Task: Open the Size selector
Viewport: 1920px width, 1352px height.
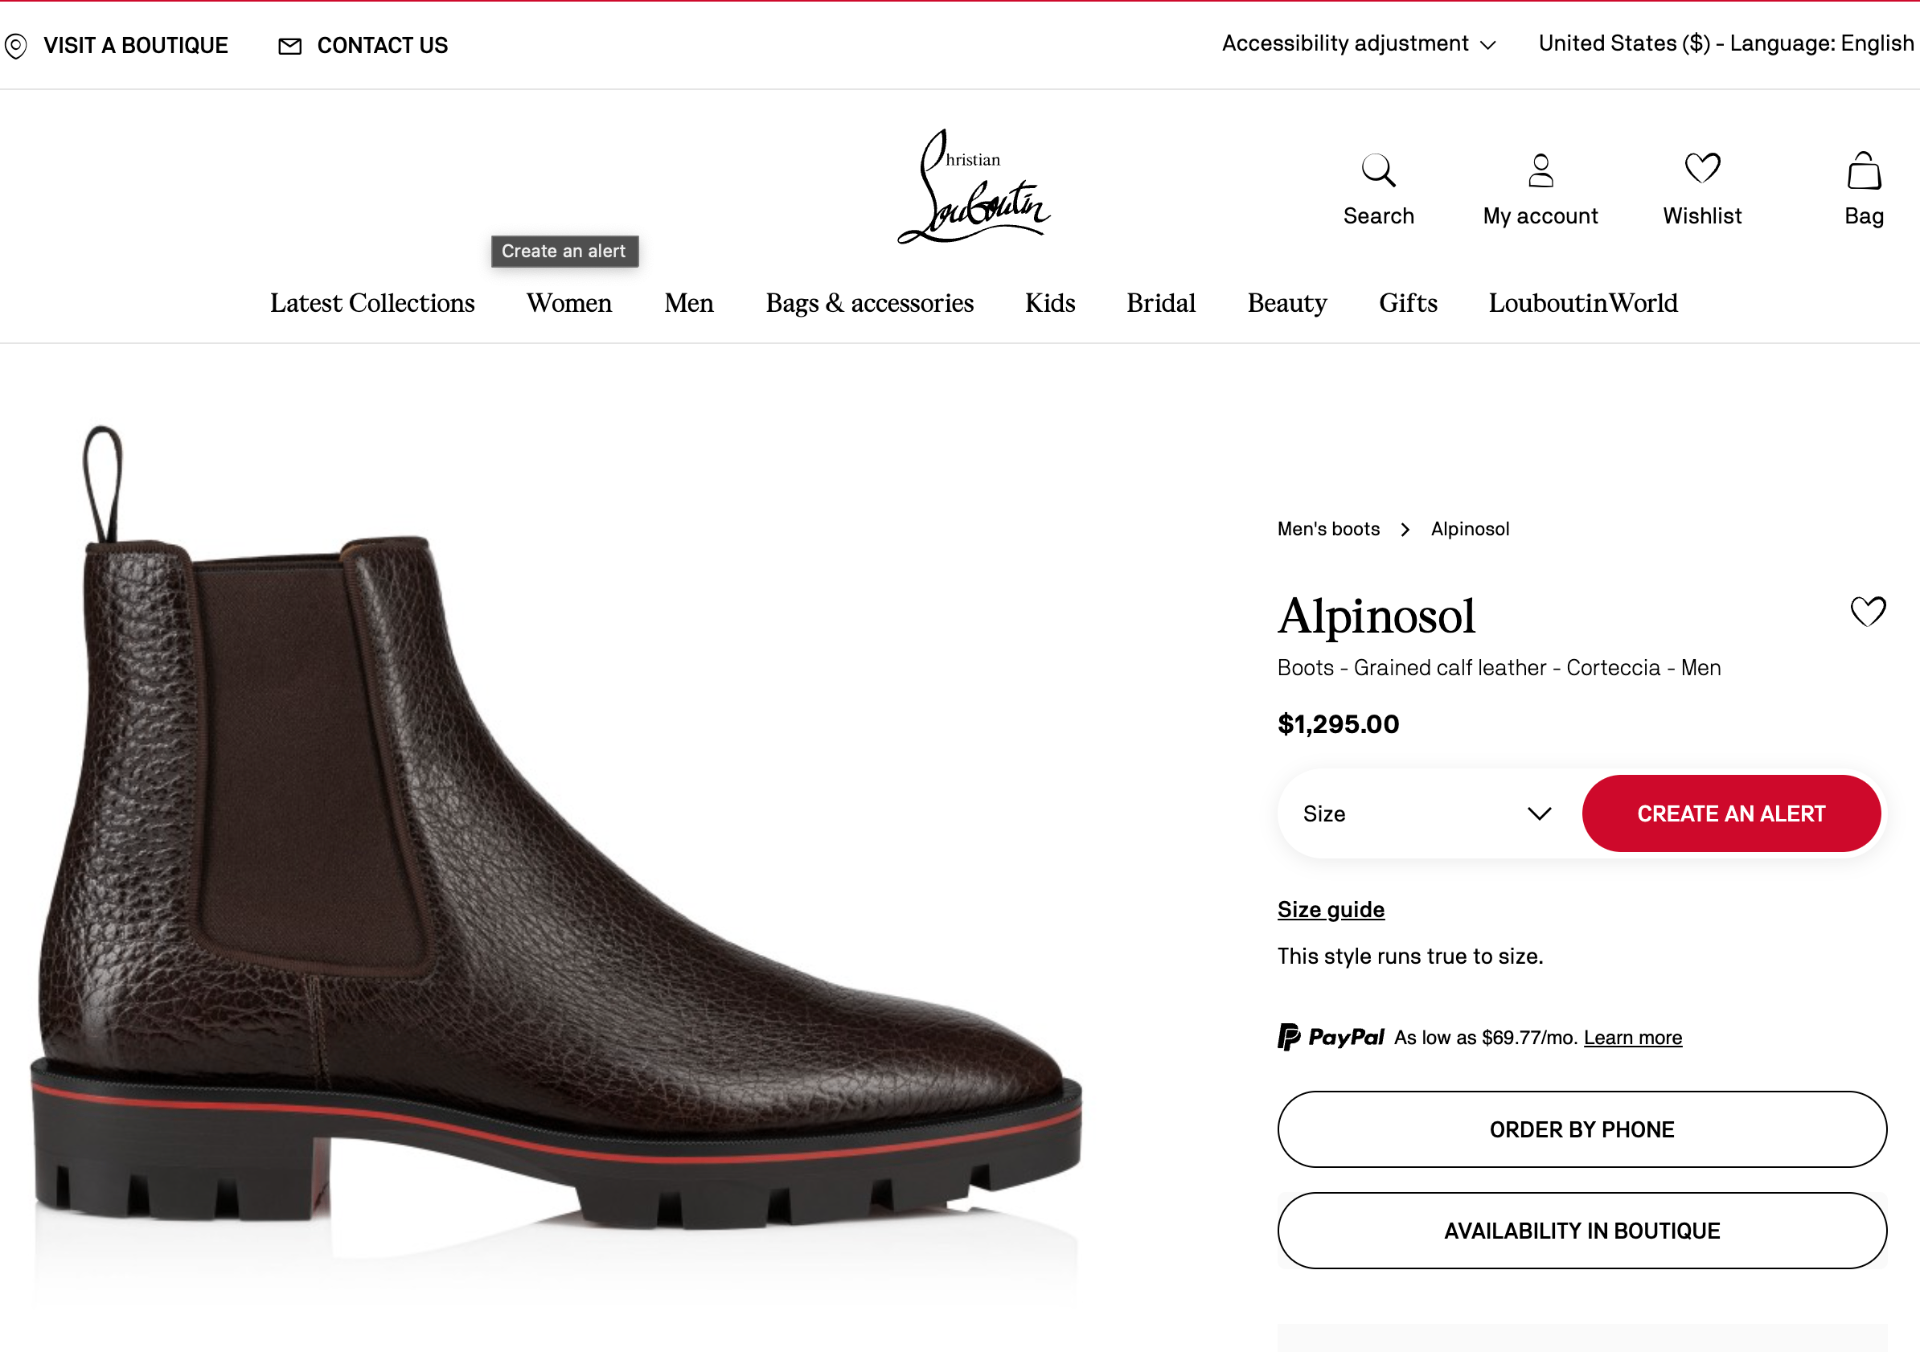Action: point(1430,813)
